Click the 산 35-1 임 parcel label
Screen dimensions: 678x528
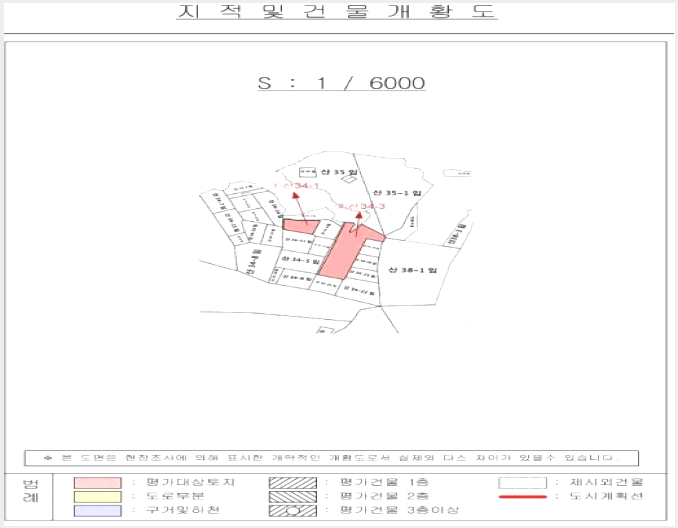[x=397, y=192]
